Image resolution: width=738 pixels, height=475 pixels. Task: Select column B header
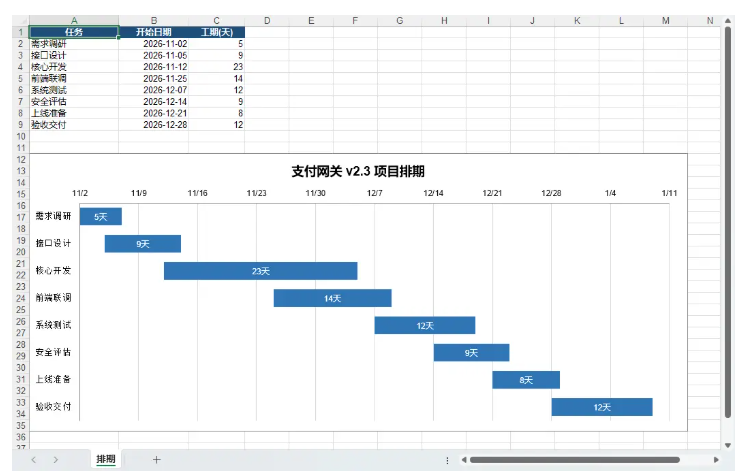tap(153, 21)
